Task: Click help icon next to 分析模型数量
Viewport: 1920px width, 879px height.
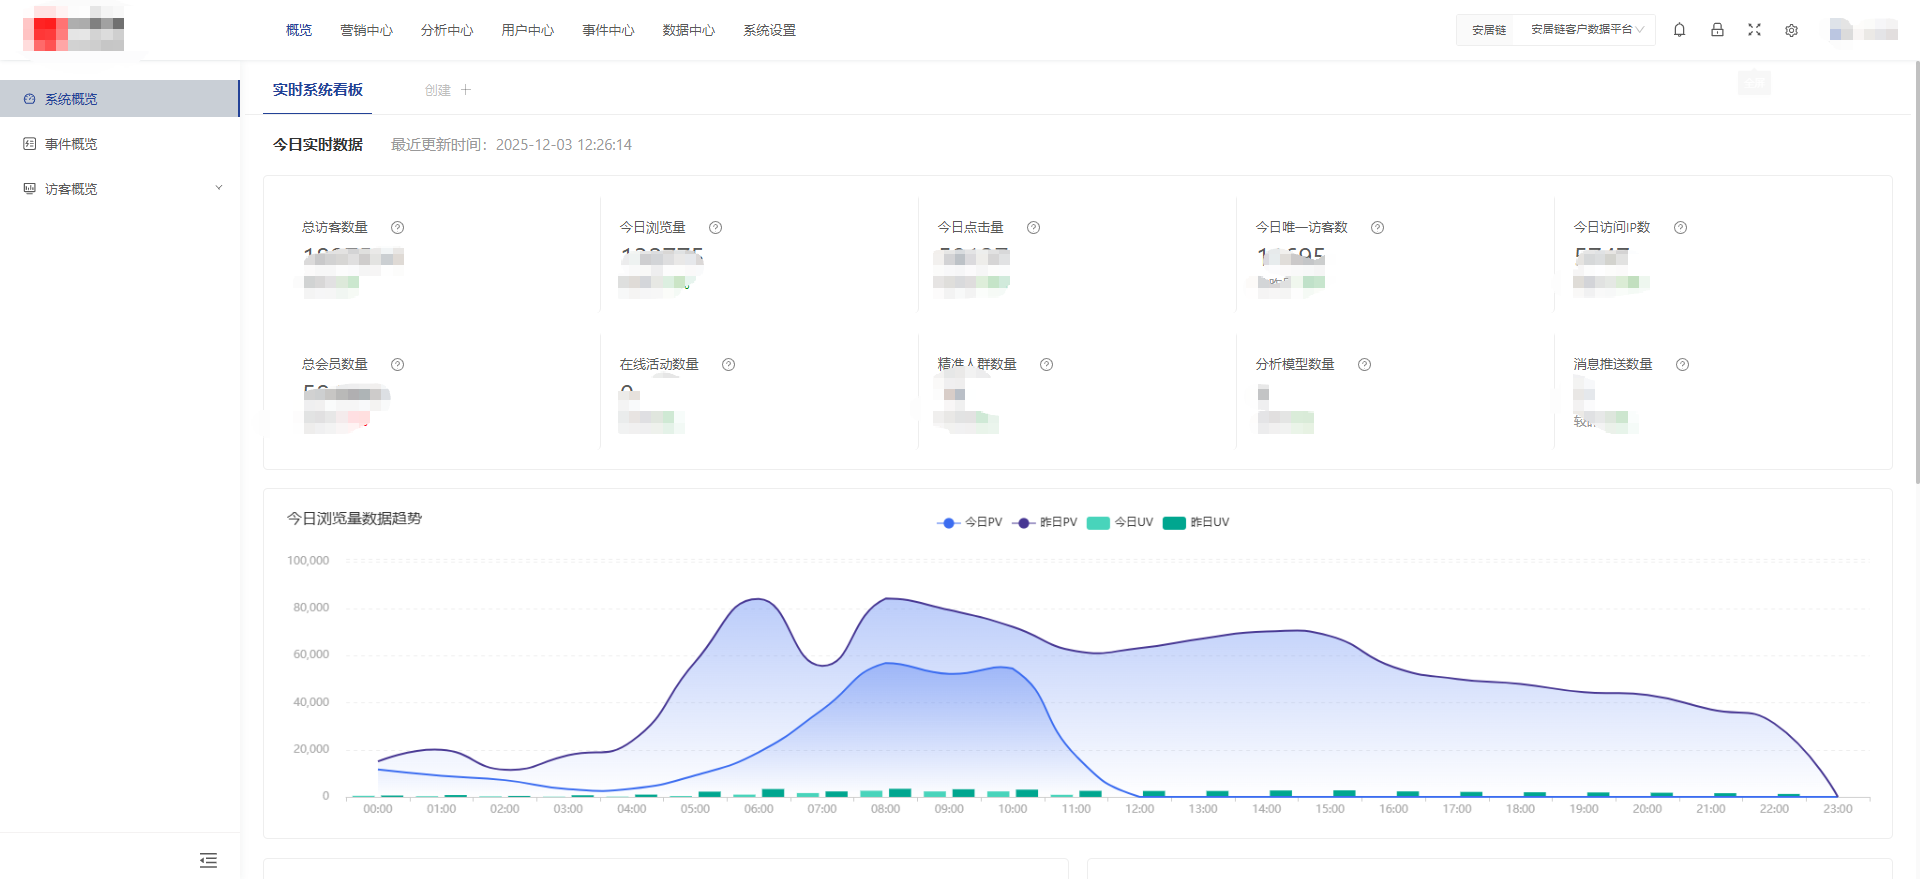Action: [x=1364, y=364]
